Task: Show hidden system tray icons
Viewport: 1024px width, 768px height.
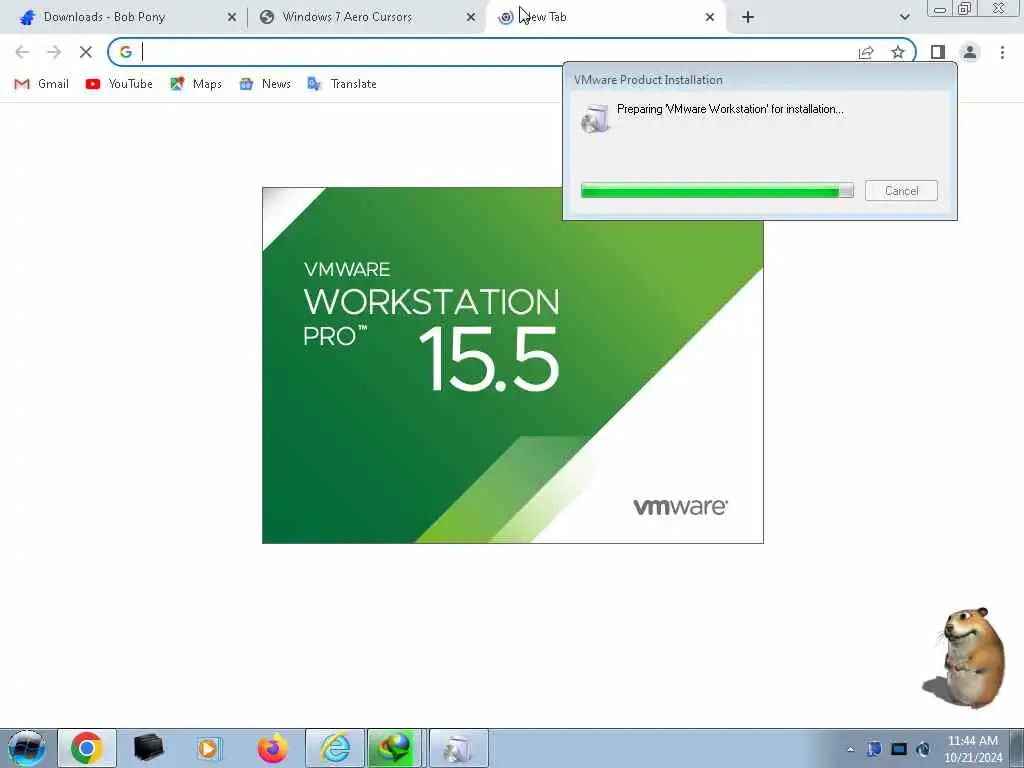Action: [x=850, y=749]
